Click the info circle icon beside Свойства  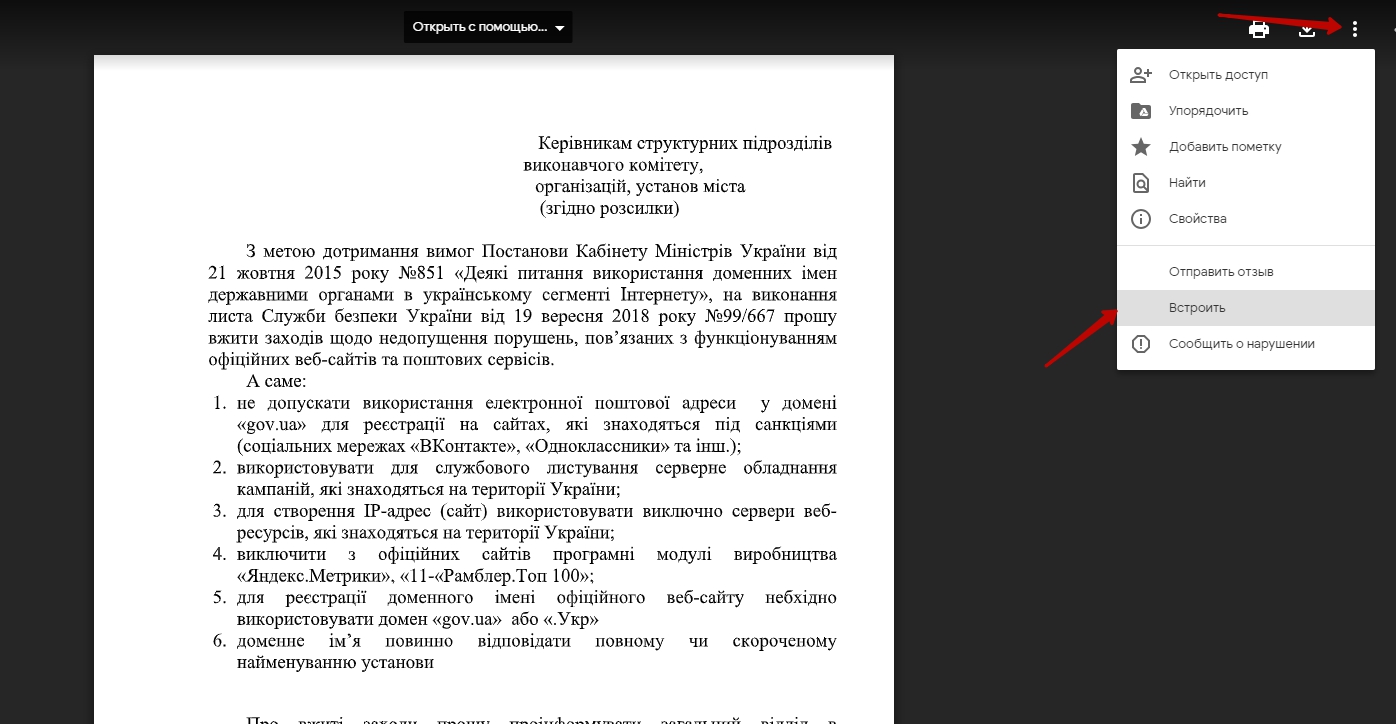[x=1141, y=219]
